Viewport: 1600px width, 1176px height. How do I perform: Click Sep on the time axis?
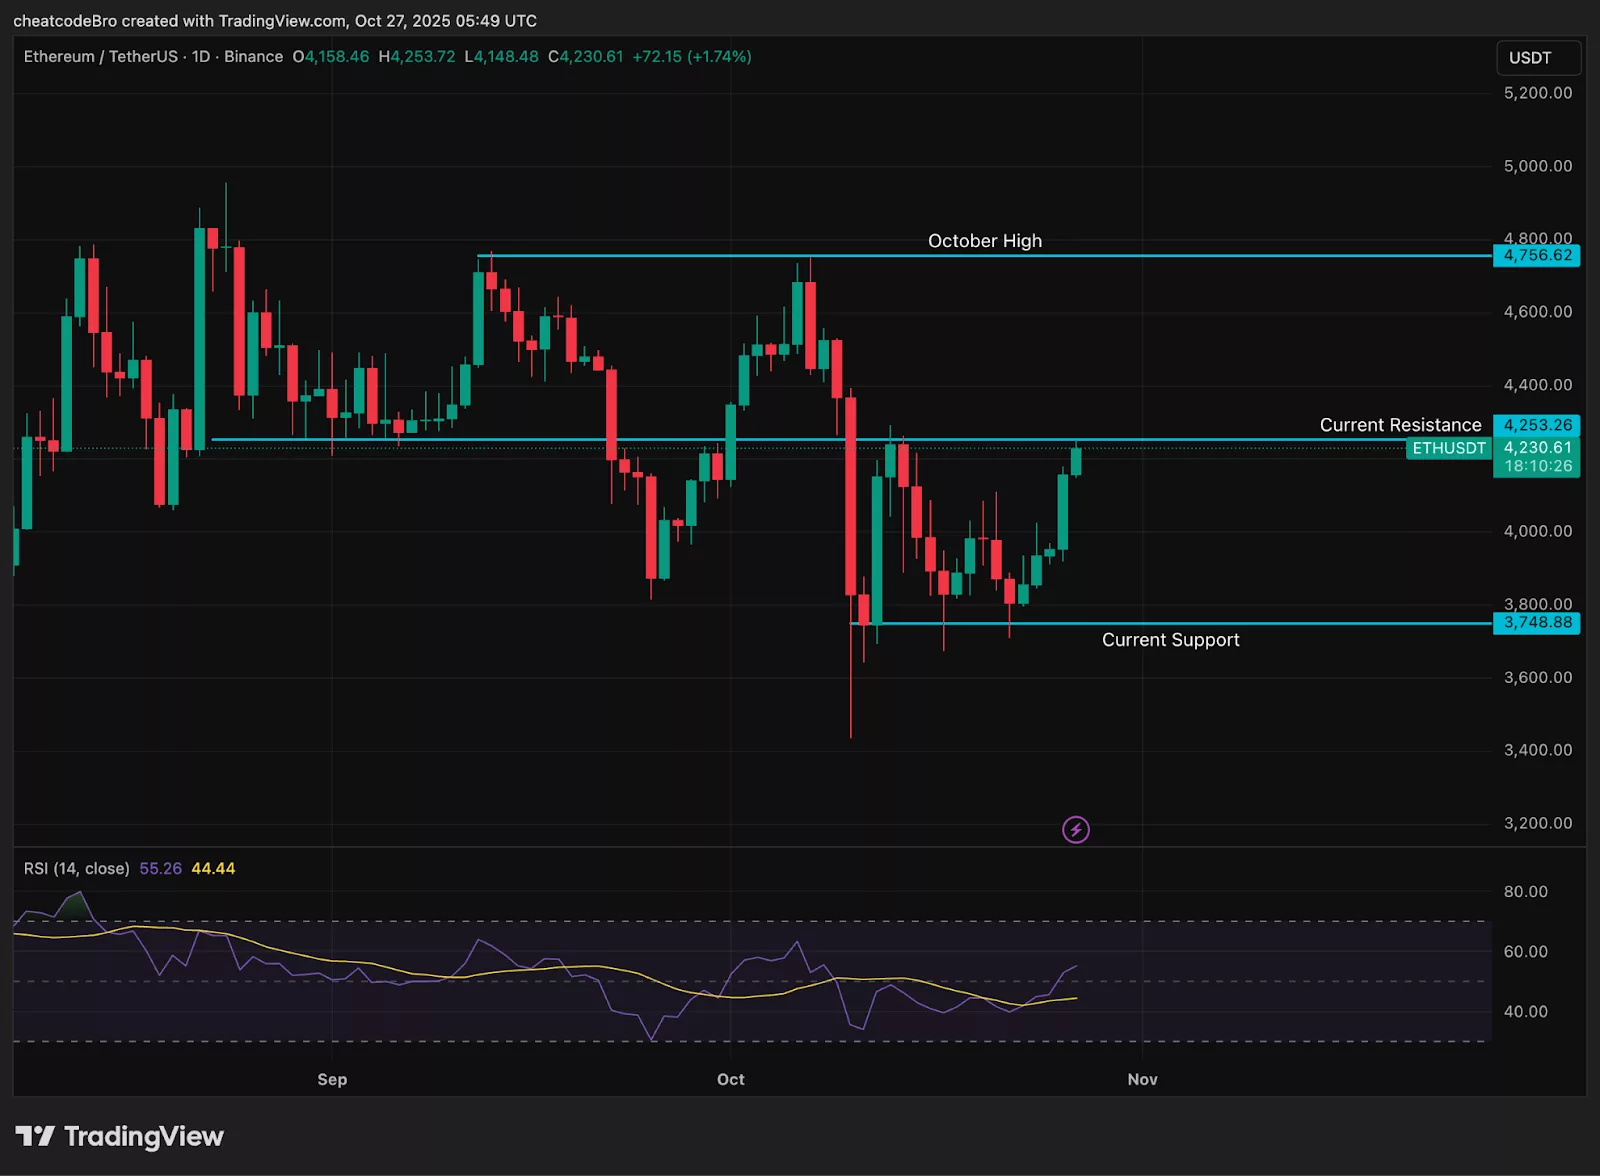(332, 1080)
